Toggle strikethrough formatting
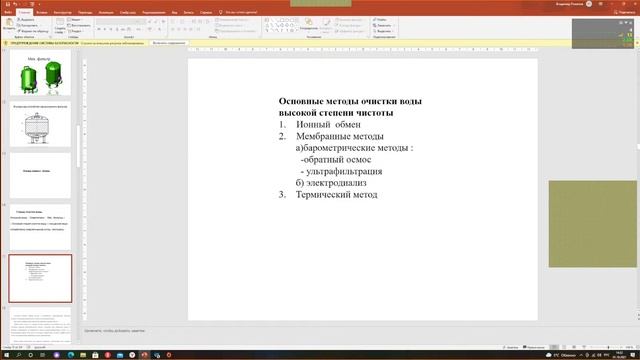The height and width of the screenshot is (360, 640). pos(123,29)
